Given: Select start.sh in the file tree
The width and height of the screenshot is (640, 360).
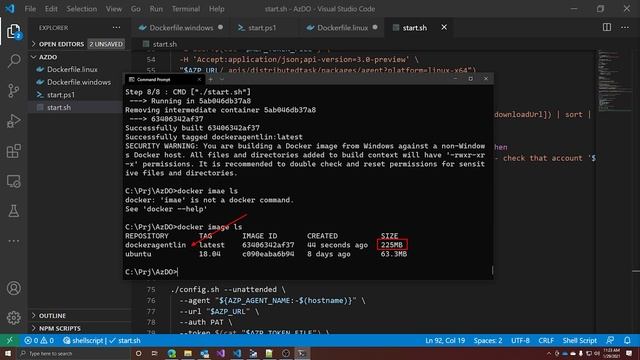Looking at the screenshot, I should pyautogui.click(x=79, y=107).
